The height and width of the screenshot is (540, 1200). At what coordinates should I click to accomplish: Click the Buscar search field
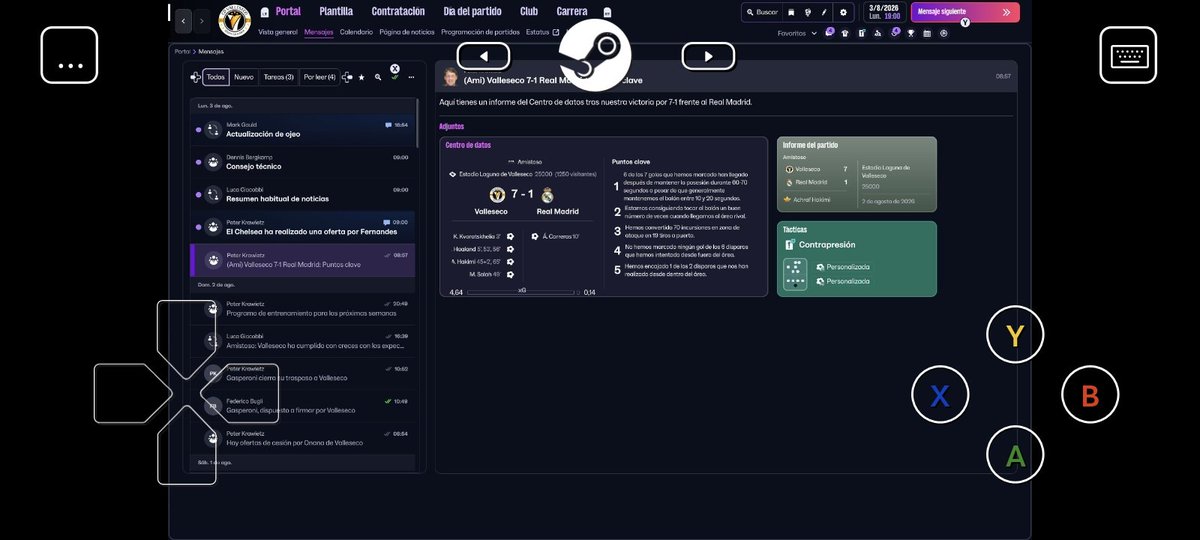(x=761, y=12)
